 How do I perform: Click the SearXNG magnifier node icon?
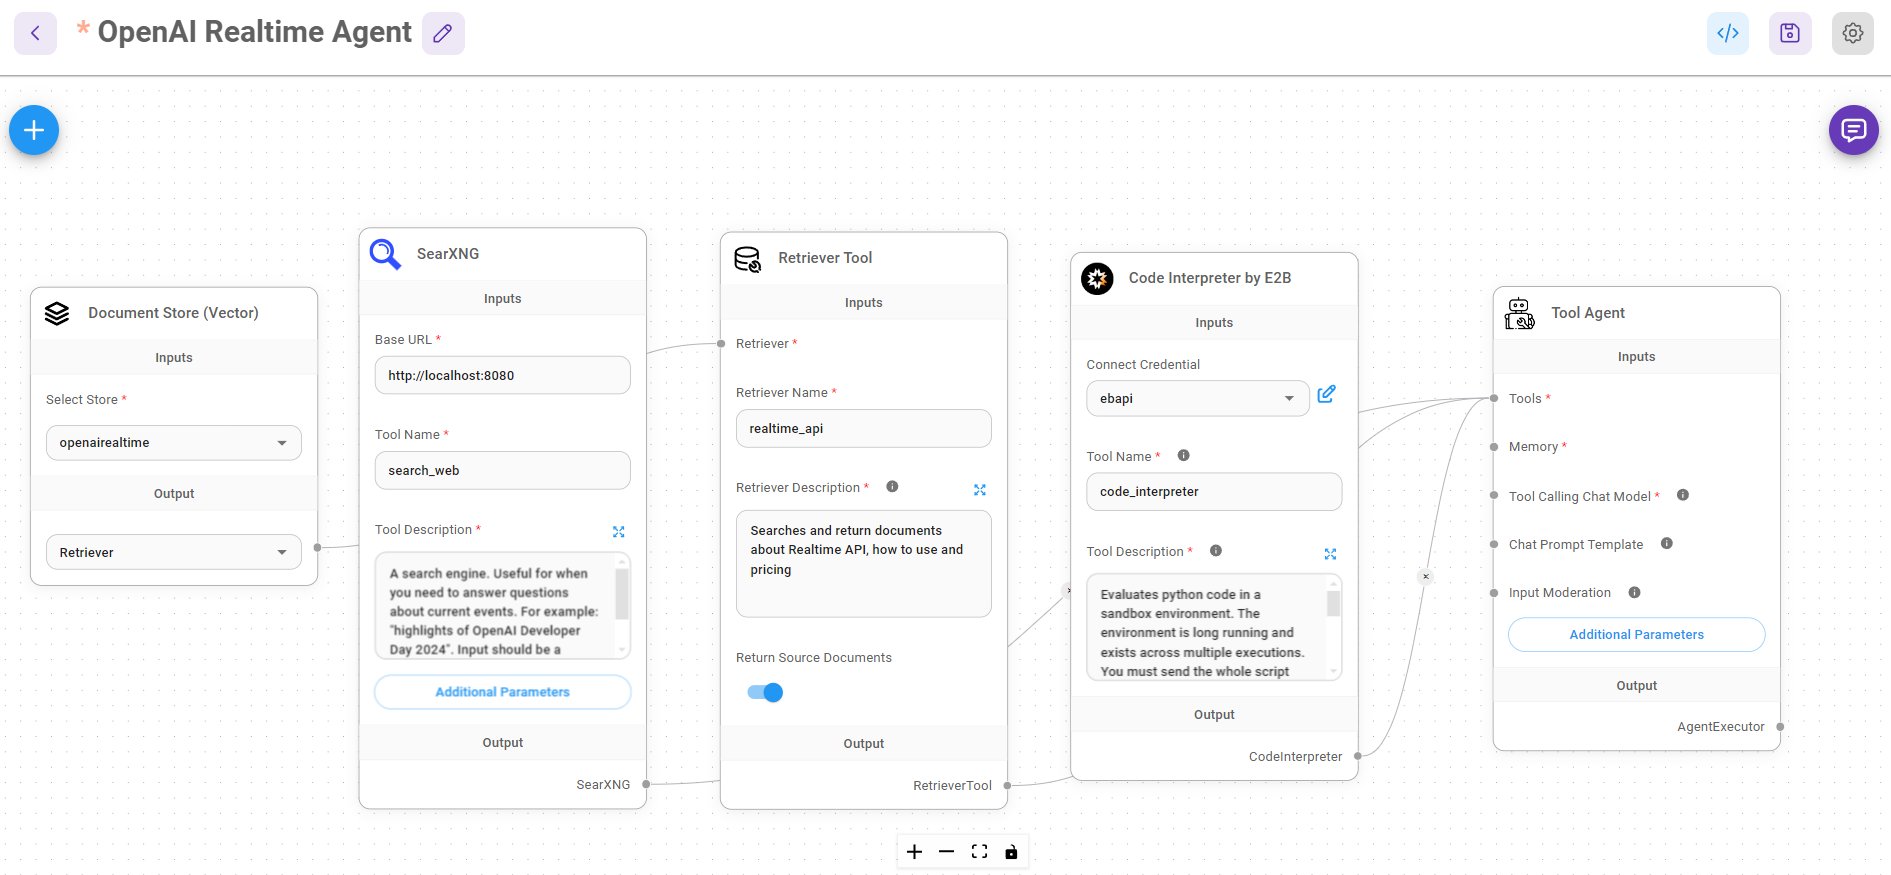pyautogui.click(x=385, y=254)
